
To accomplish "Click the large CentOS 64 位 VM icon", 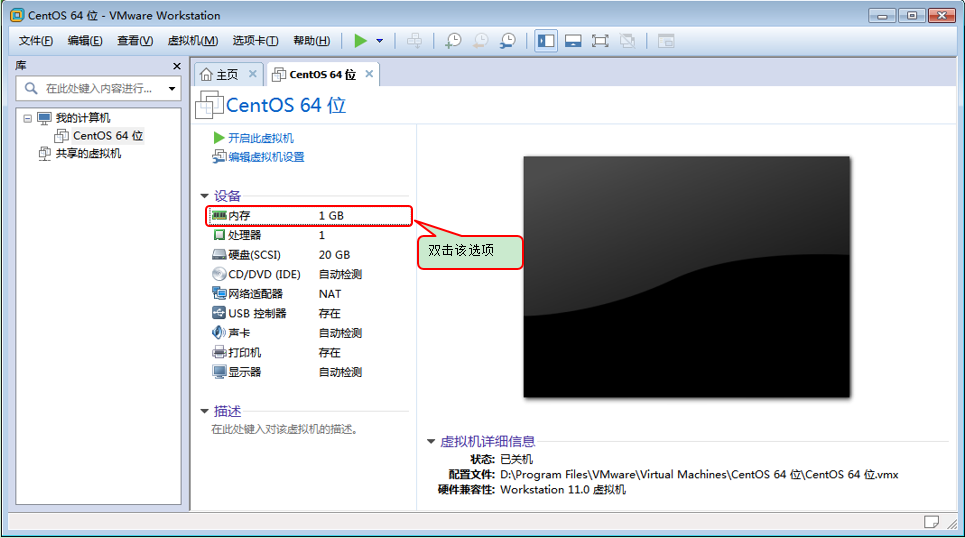I will pos(209,105).
